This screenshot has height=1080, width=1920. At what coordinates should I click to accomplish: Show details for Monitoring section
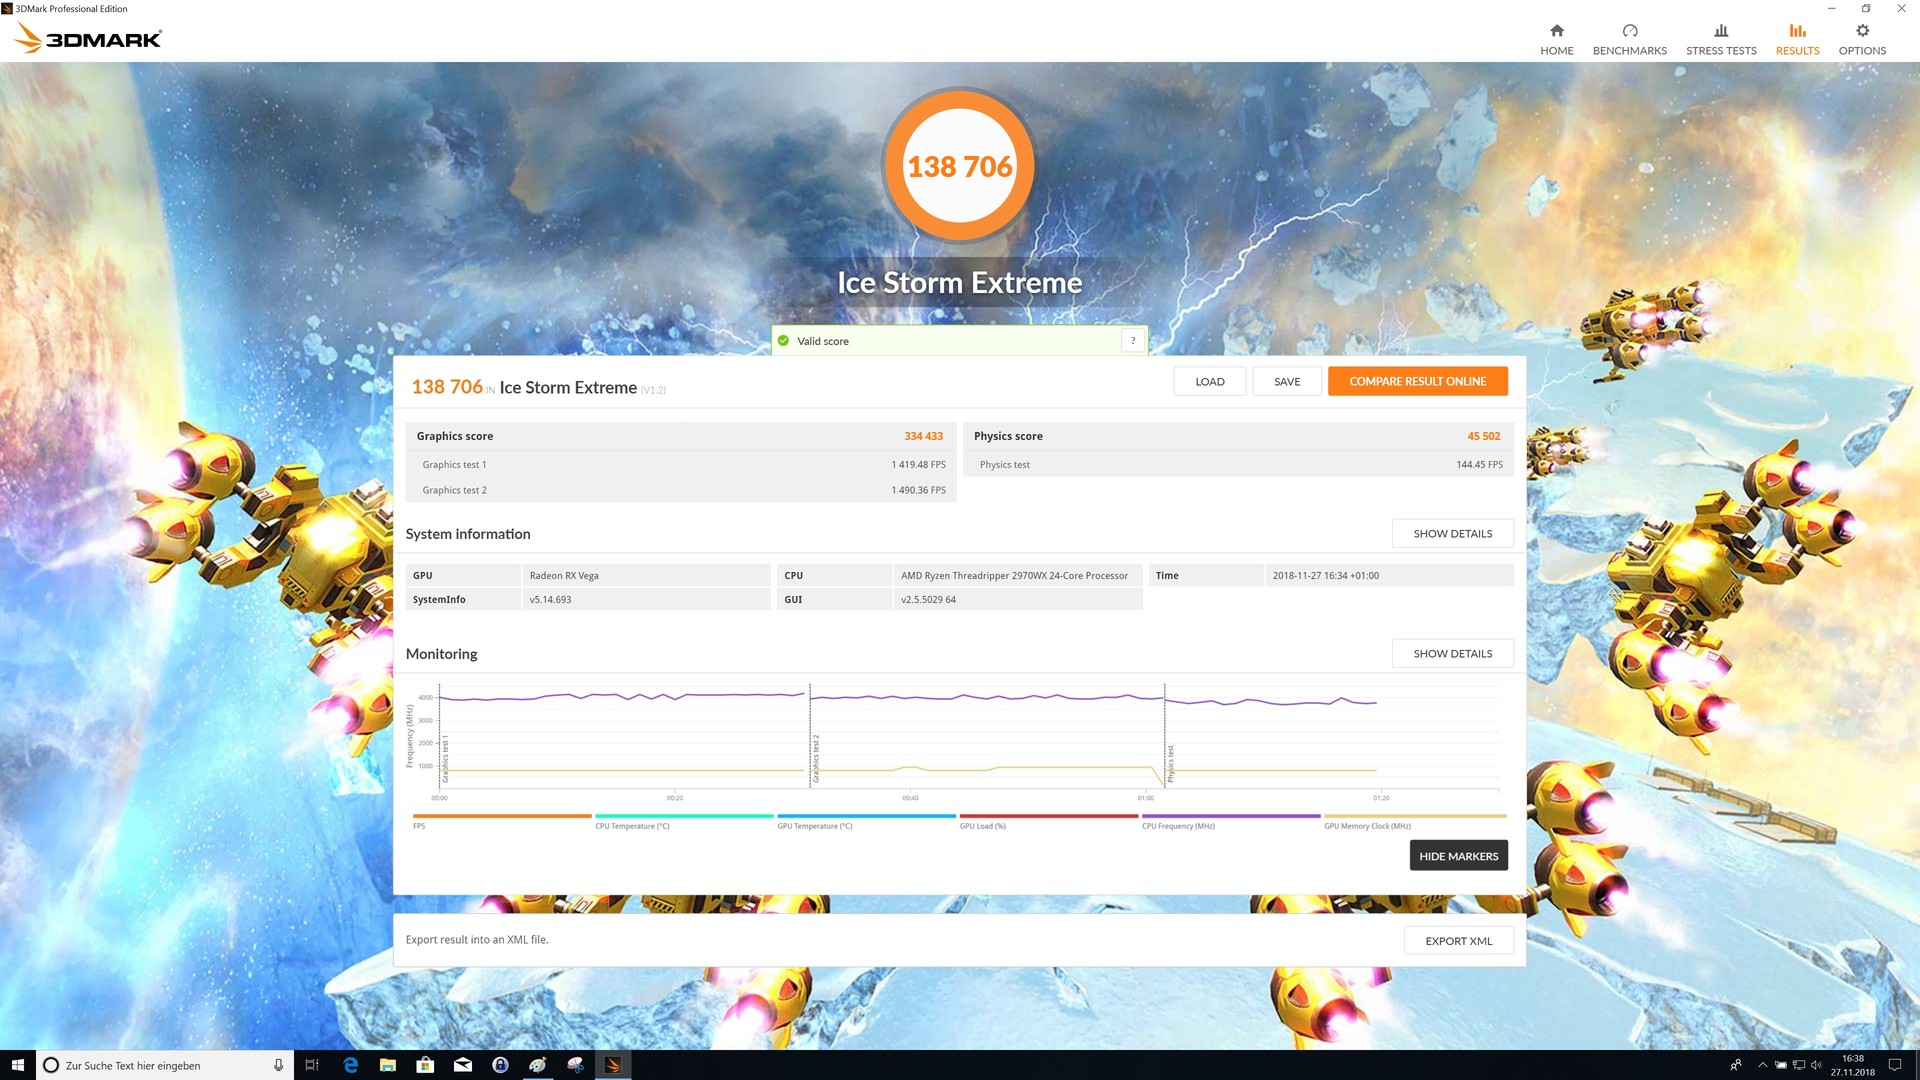pyautogui.click(x=1452, y=654)
